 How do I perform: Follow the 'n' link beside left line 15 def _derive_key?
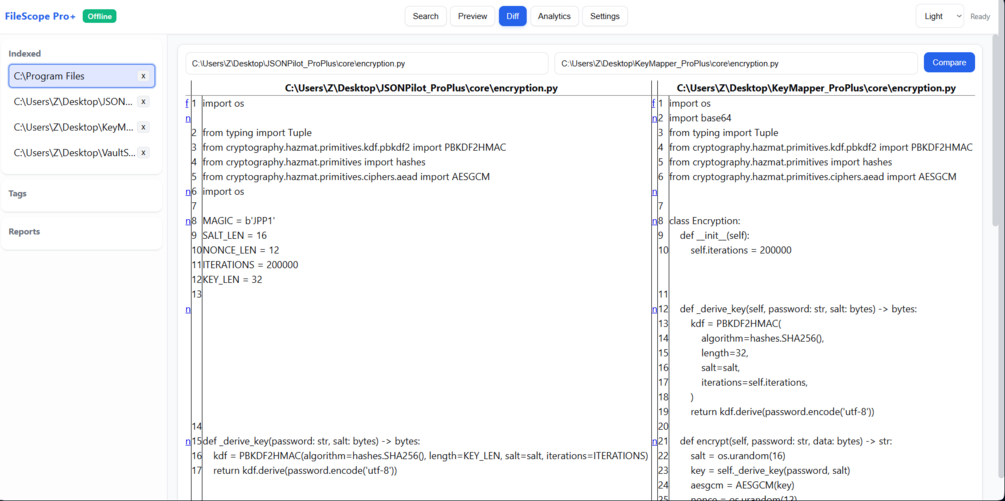[188, 441]
